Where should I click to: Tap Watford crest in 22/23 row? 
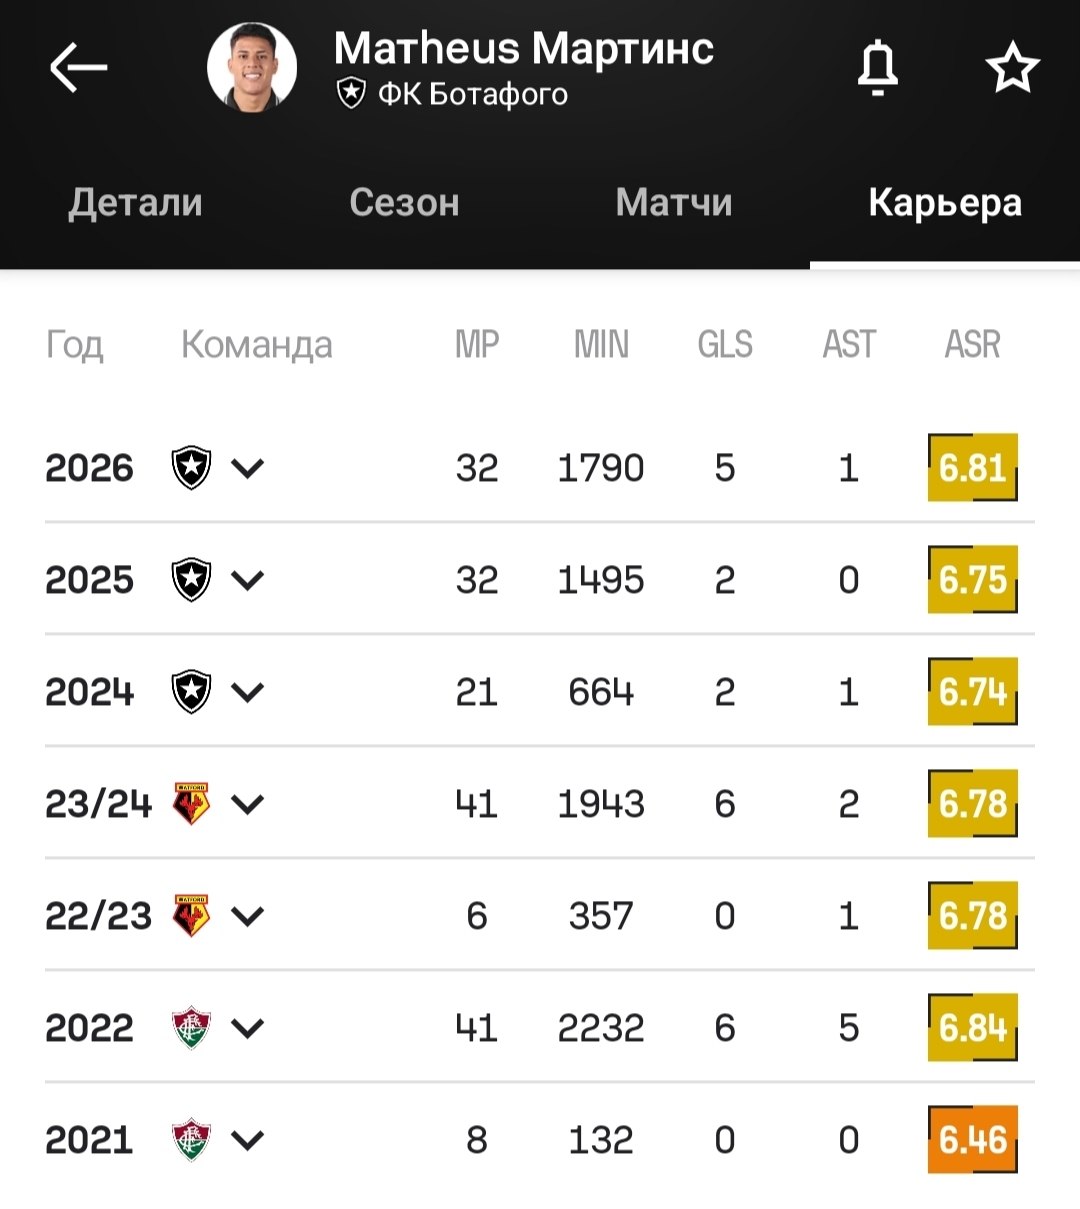[191, 915]
